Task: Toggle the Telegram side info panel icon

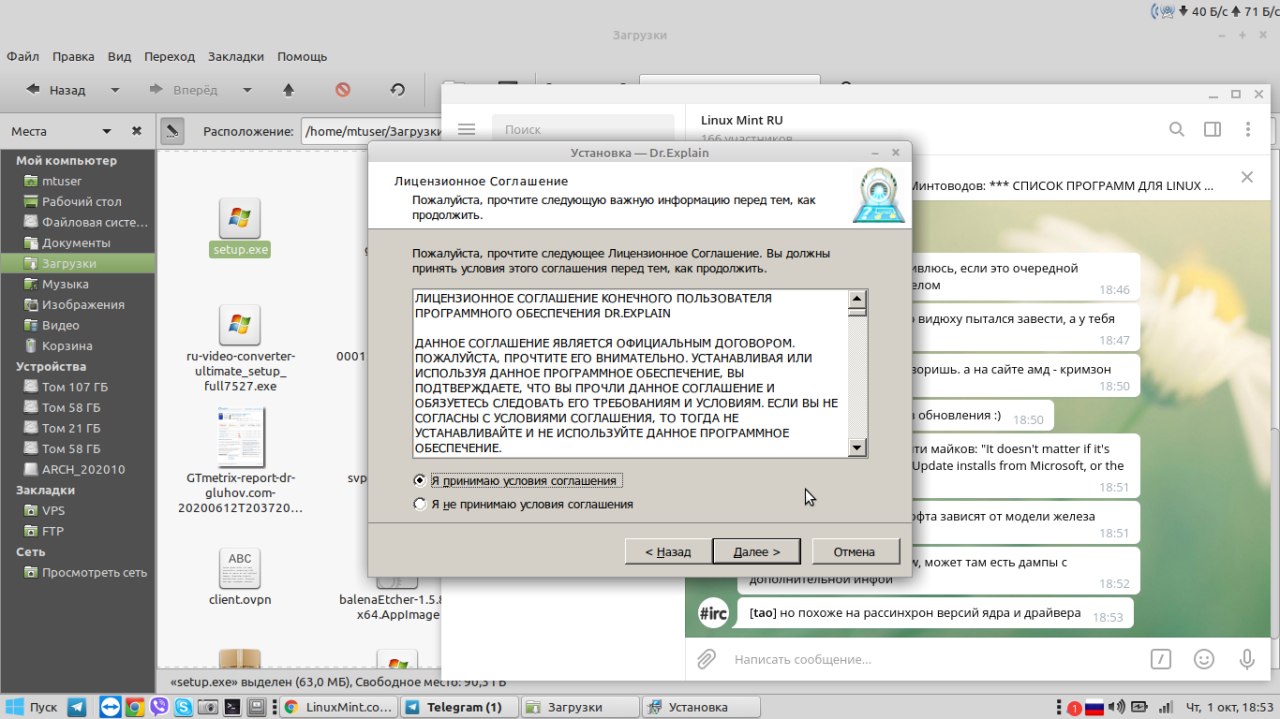Action: (1212, 129)
